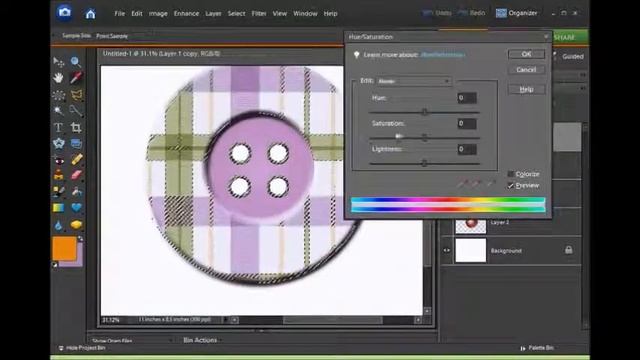
Task: Select the Hand tool
Action: pyautogui.click(x=58, y=78)
